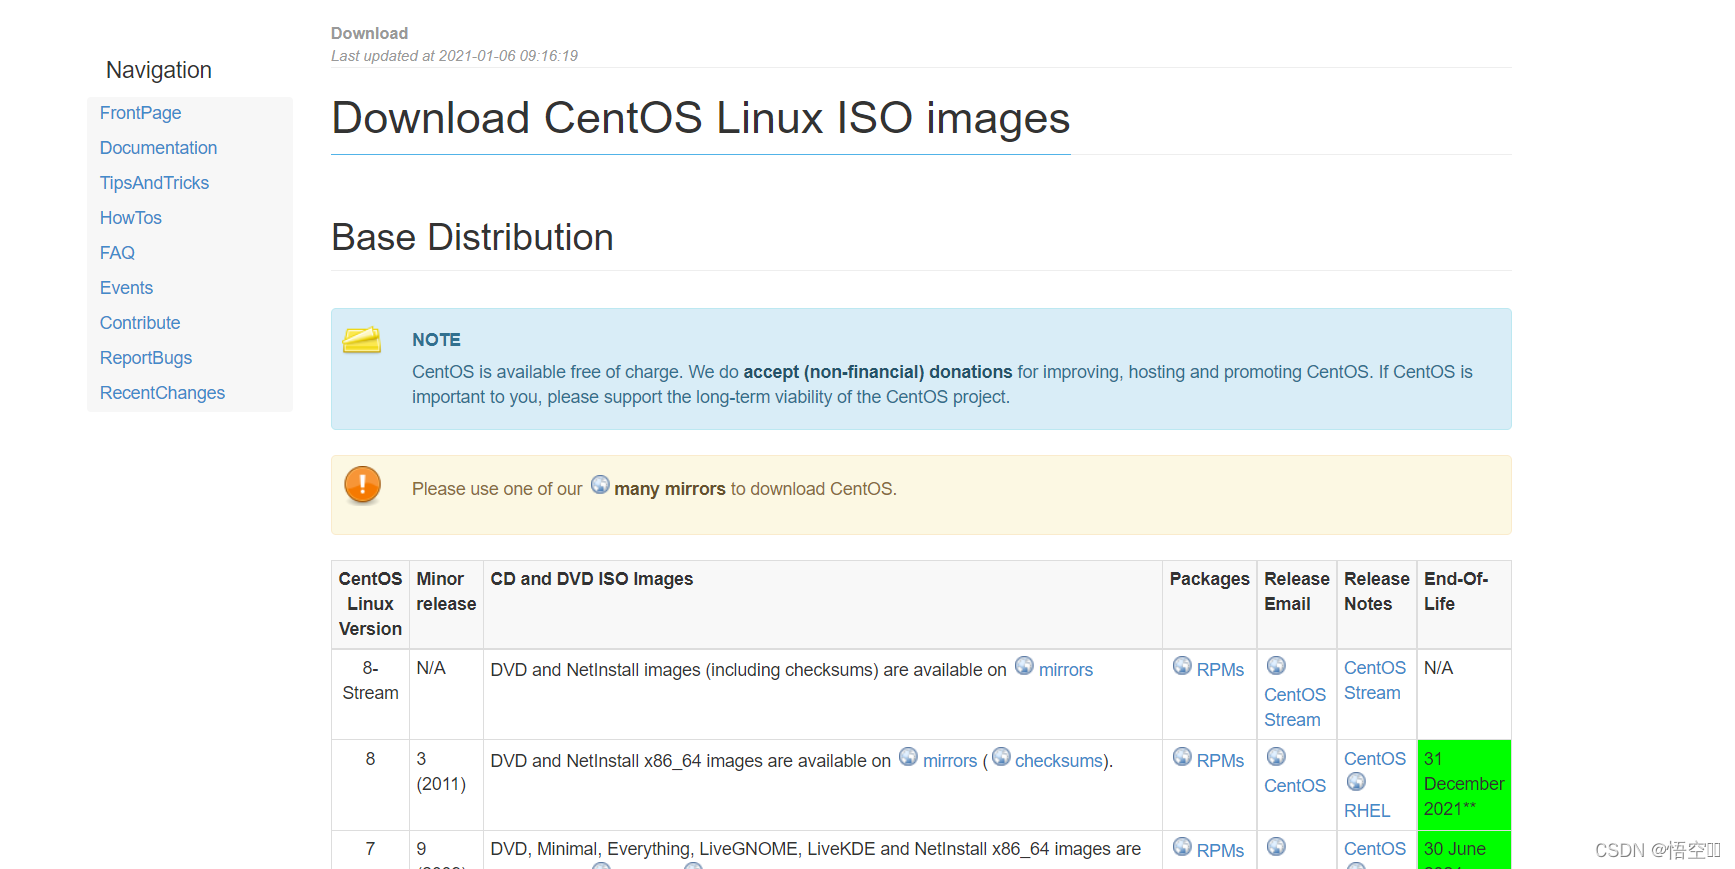Click globe icon before RHEL link
This screenshot has height=869, width=1735.
pyautogui.click(x=1356, y=782)
